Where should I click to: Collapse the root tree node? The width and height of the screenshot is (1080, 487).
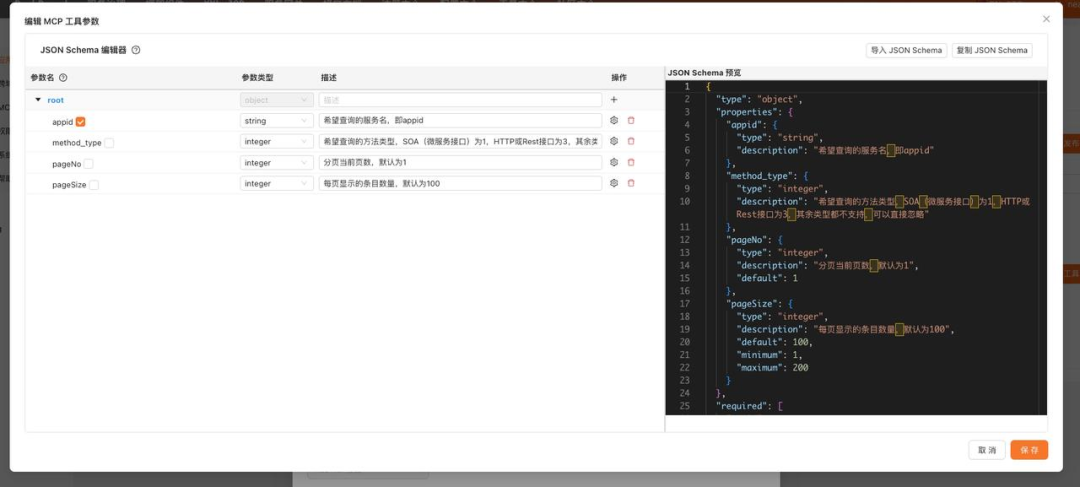(38, 100)
